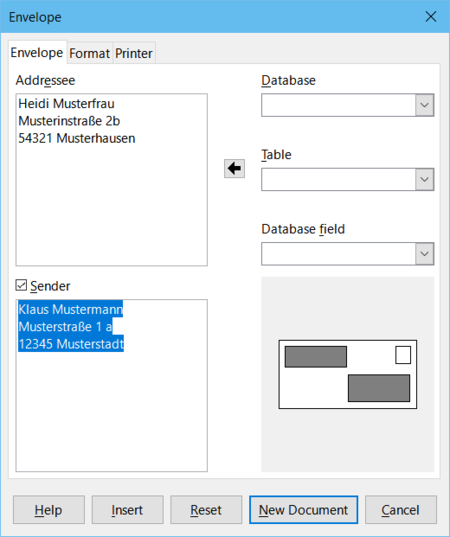Open the Database field dropdown arrow
This screenshot has width=450, height=537.
424,254
